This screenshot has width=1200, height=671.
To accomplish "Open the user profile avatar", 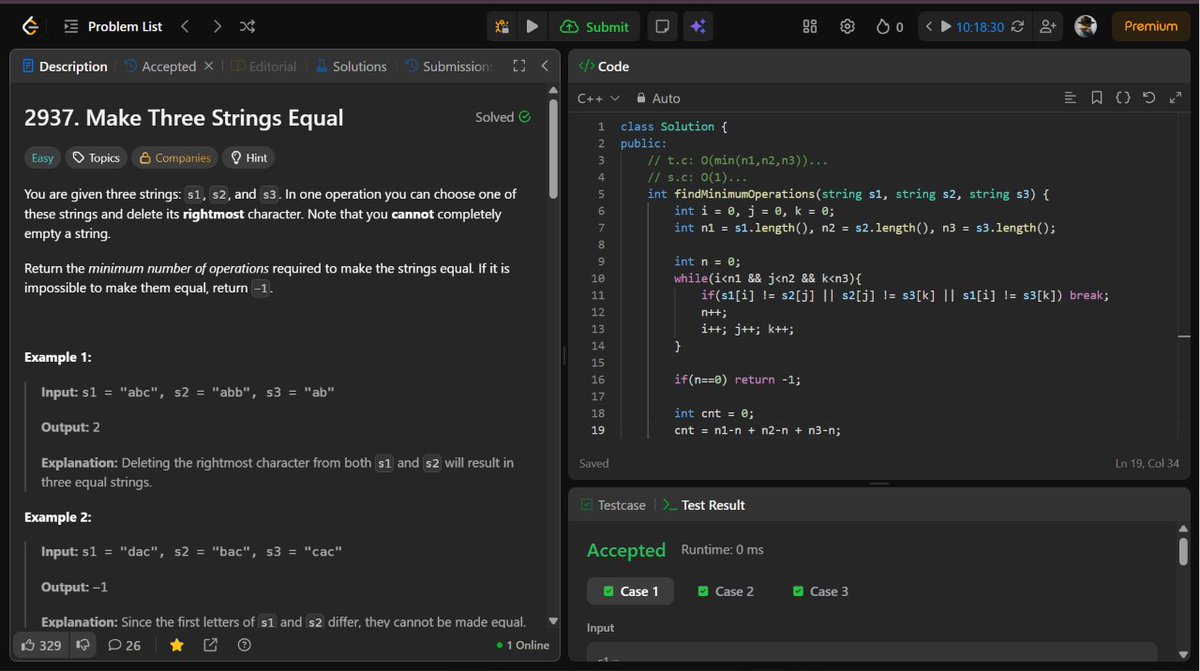I will coord(1086,27).
